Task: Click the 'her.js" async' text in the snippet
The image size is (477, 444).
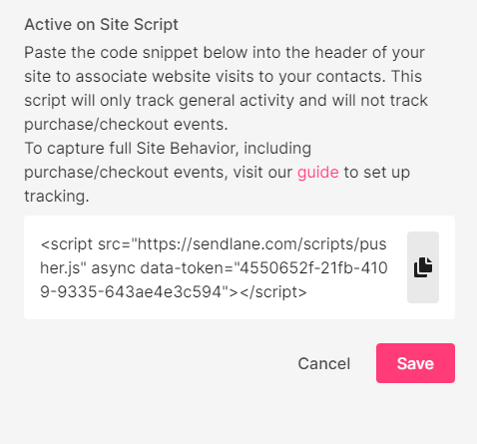Action: point(88,268)
